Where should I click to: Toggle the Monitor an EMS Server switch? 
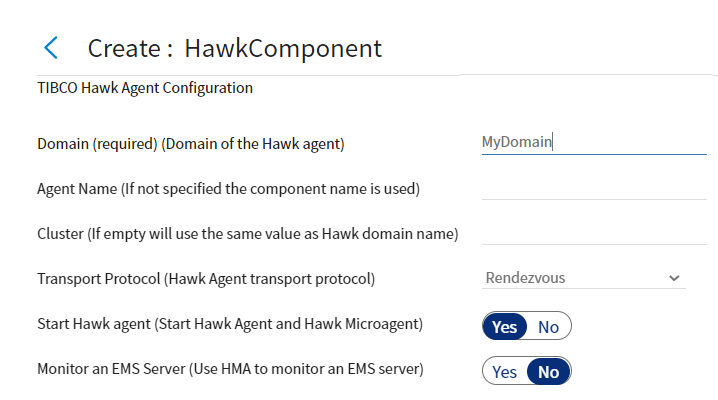527,372
